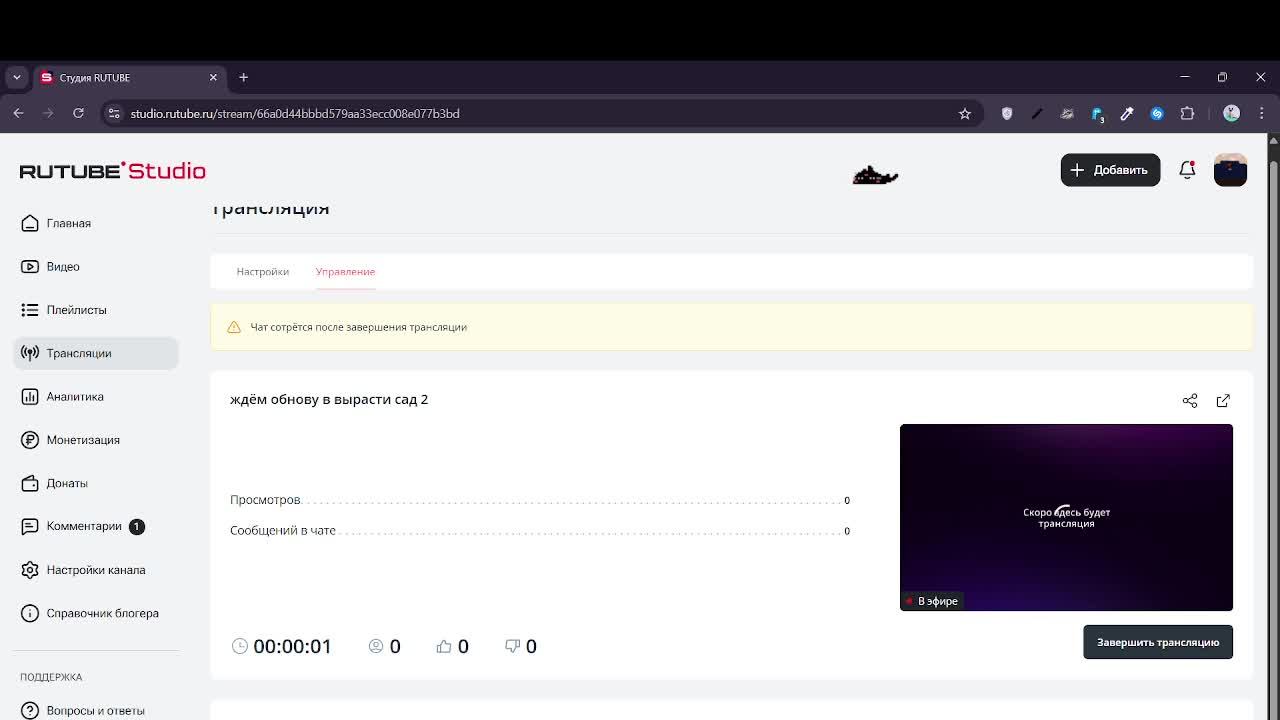
Task: Switch to the Настройки tab
Action: [x=262, y=272]
